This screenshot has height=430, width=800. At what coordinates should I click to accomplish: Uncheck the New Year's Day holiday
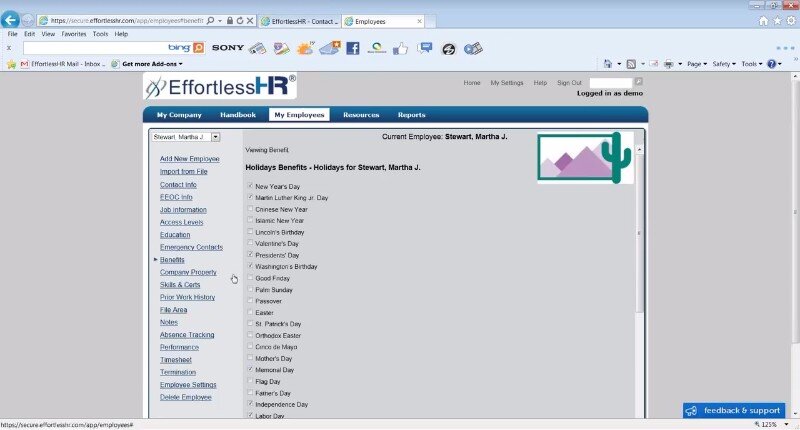[x=250, y=186]
